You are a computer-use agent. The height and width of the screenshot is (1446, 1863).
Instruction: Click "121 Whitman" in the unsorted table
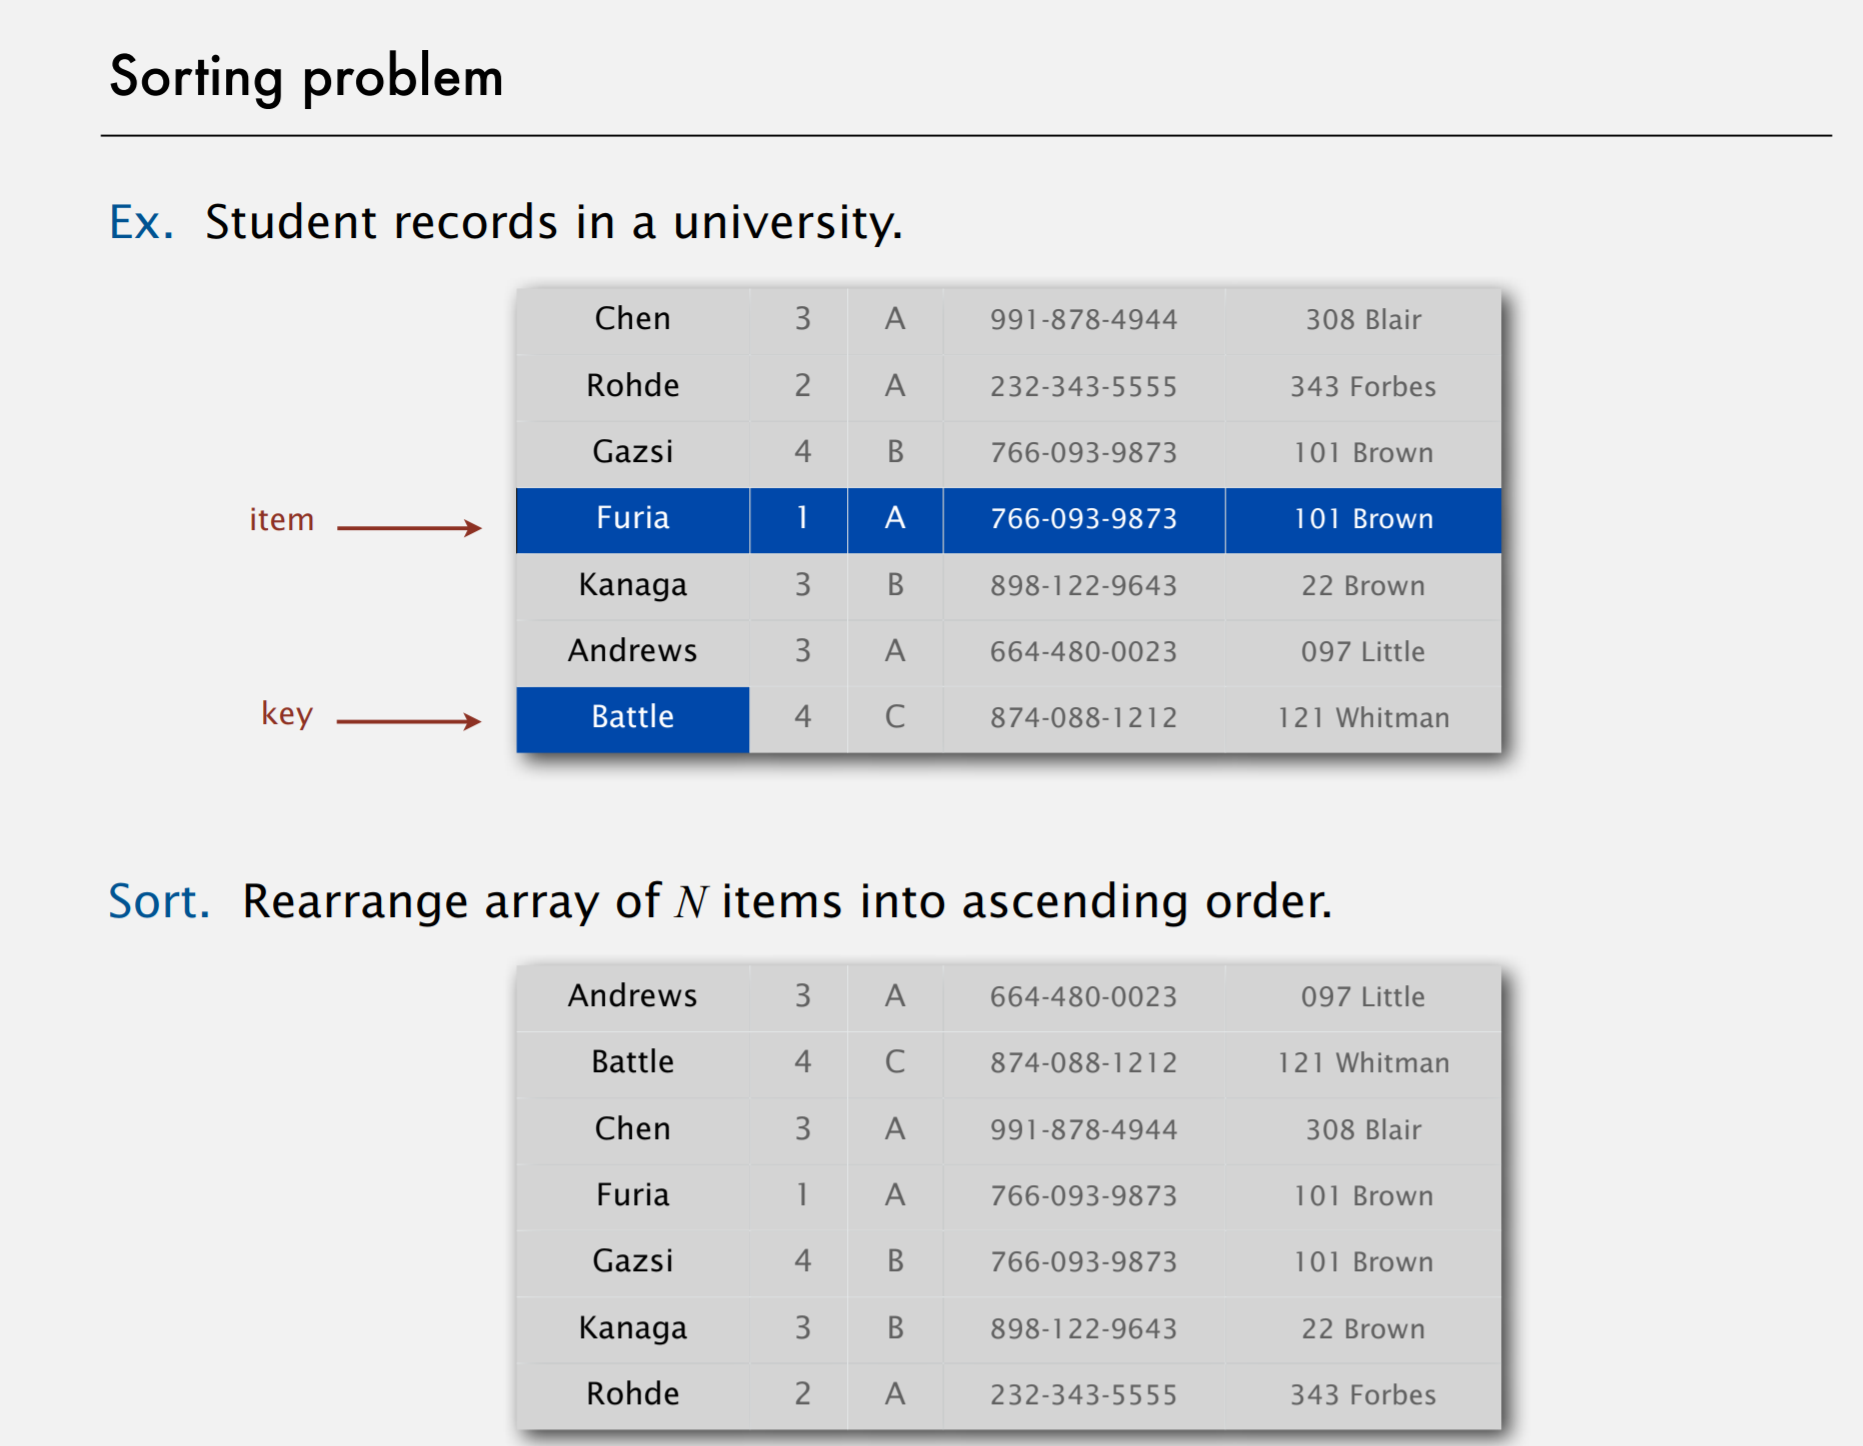pyautogui.click(x=1362, y=718)
